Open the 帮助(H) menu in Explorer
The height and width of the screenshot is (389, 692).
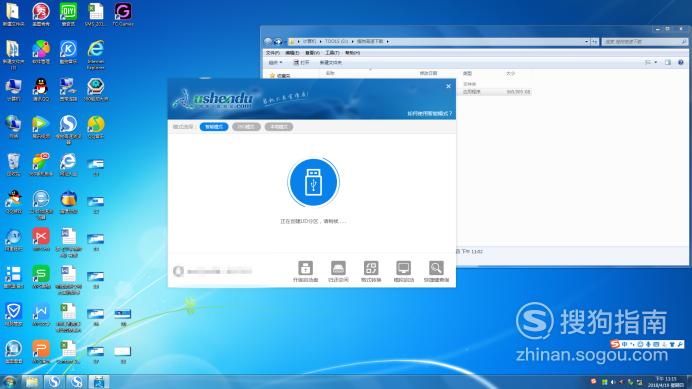352,53
